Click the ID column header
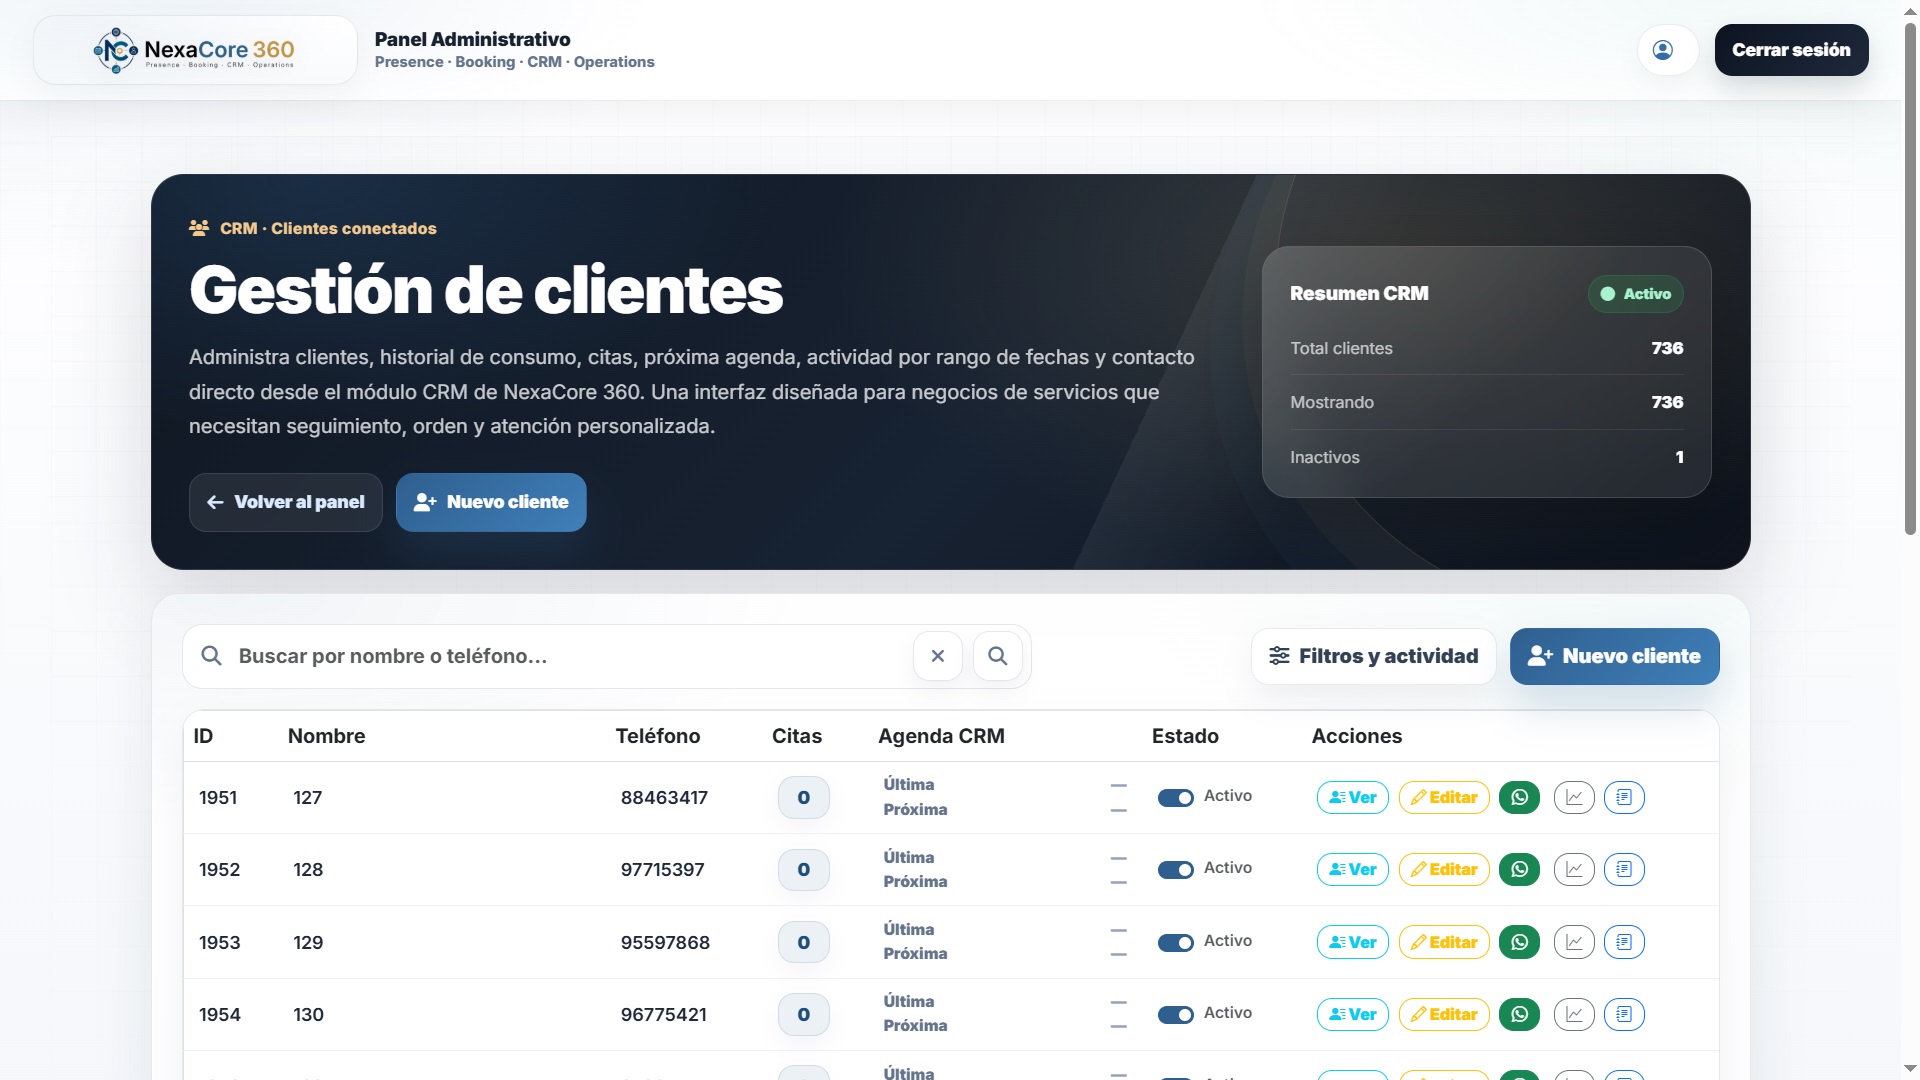 [203, 736]
